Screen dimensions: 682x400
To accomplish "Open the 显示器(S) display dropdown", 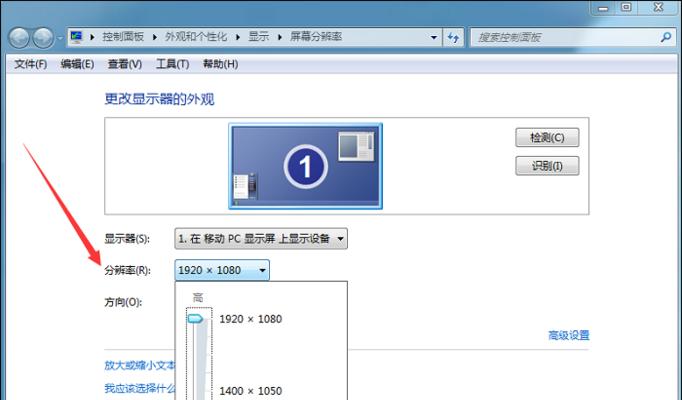I will 261,239.
